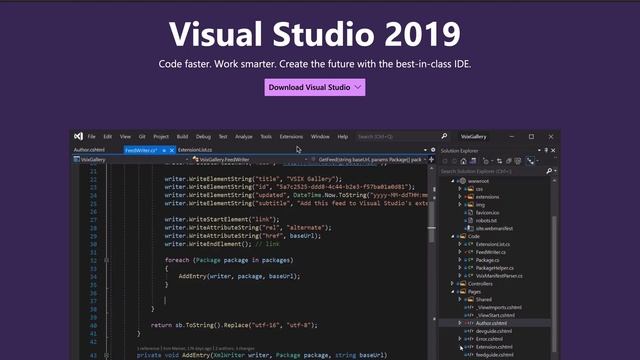Open the VsixGallery.FeedWriter type dropdown
The height and width of the screenshot is (360, 640).
click(x=249, y=160)
